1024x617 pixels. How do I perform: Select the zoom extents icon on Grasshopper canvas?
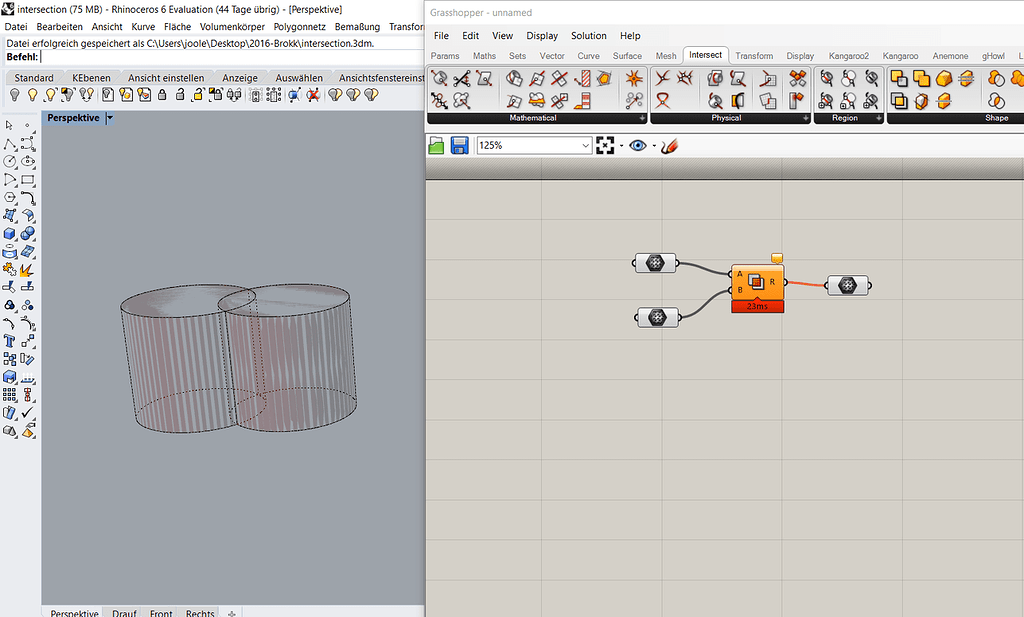(x=606, y=145)
